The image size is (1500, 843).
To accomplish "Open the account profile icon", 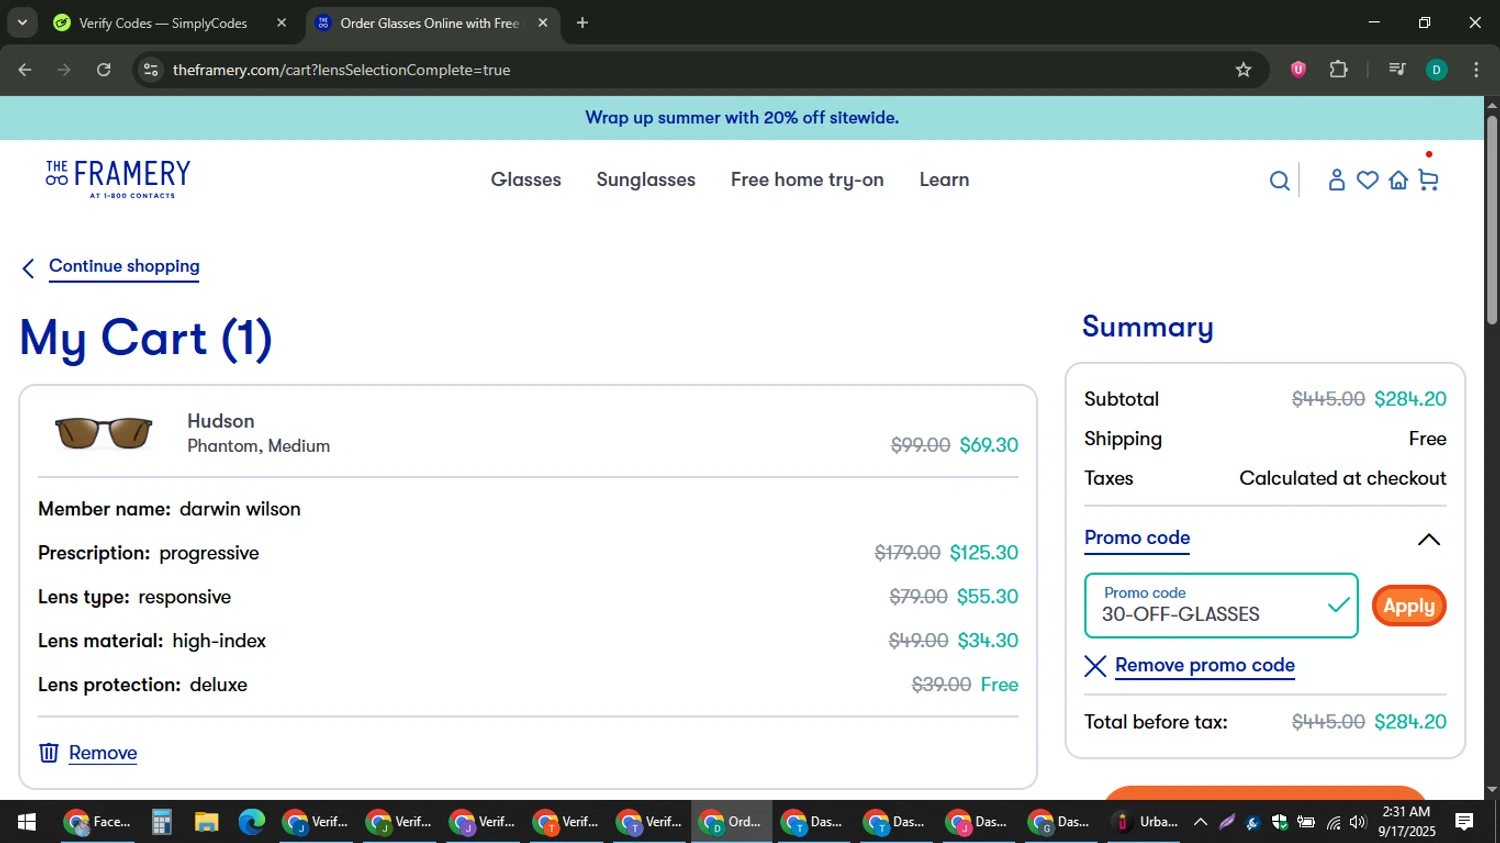I will point(1336,180).
